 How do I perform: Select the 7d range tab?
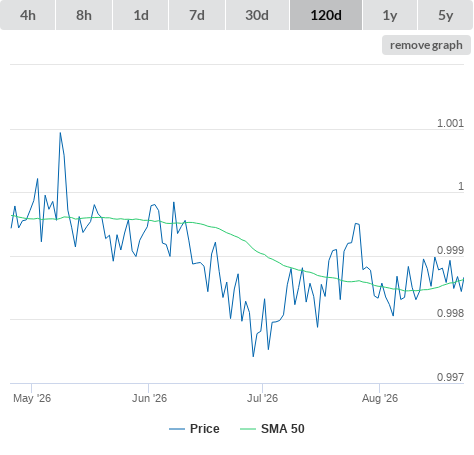pos(197,15)
